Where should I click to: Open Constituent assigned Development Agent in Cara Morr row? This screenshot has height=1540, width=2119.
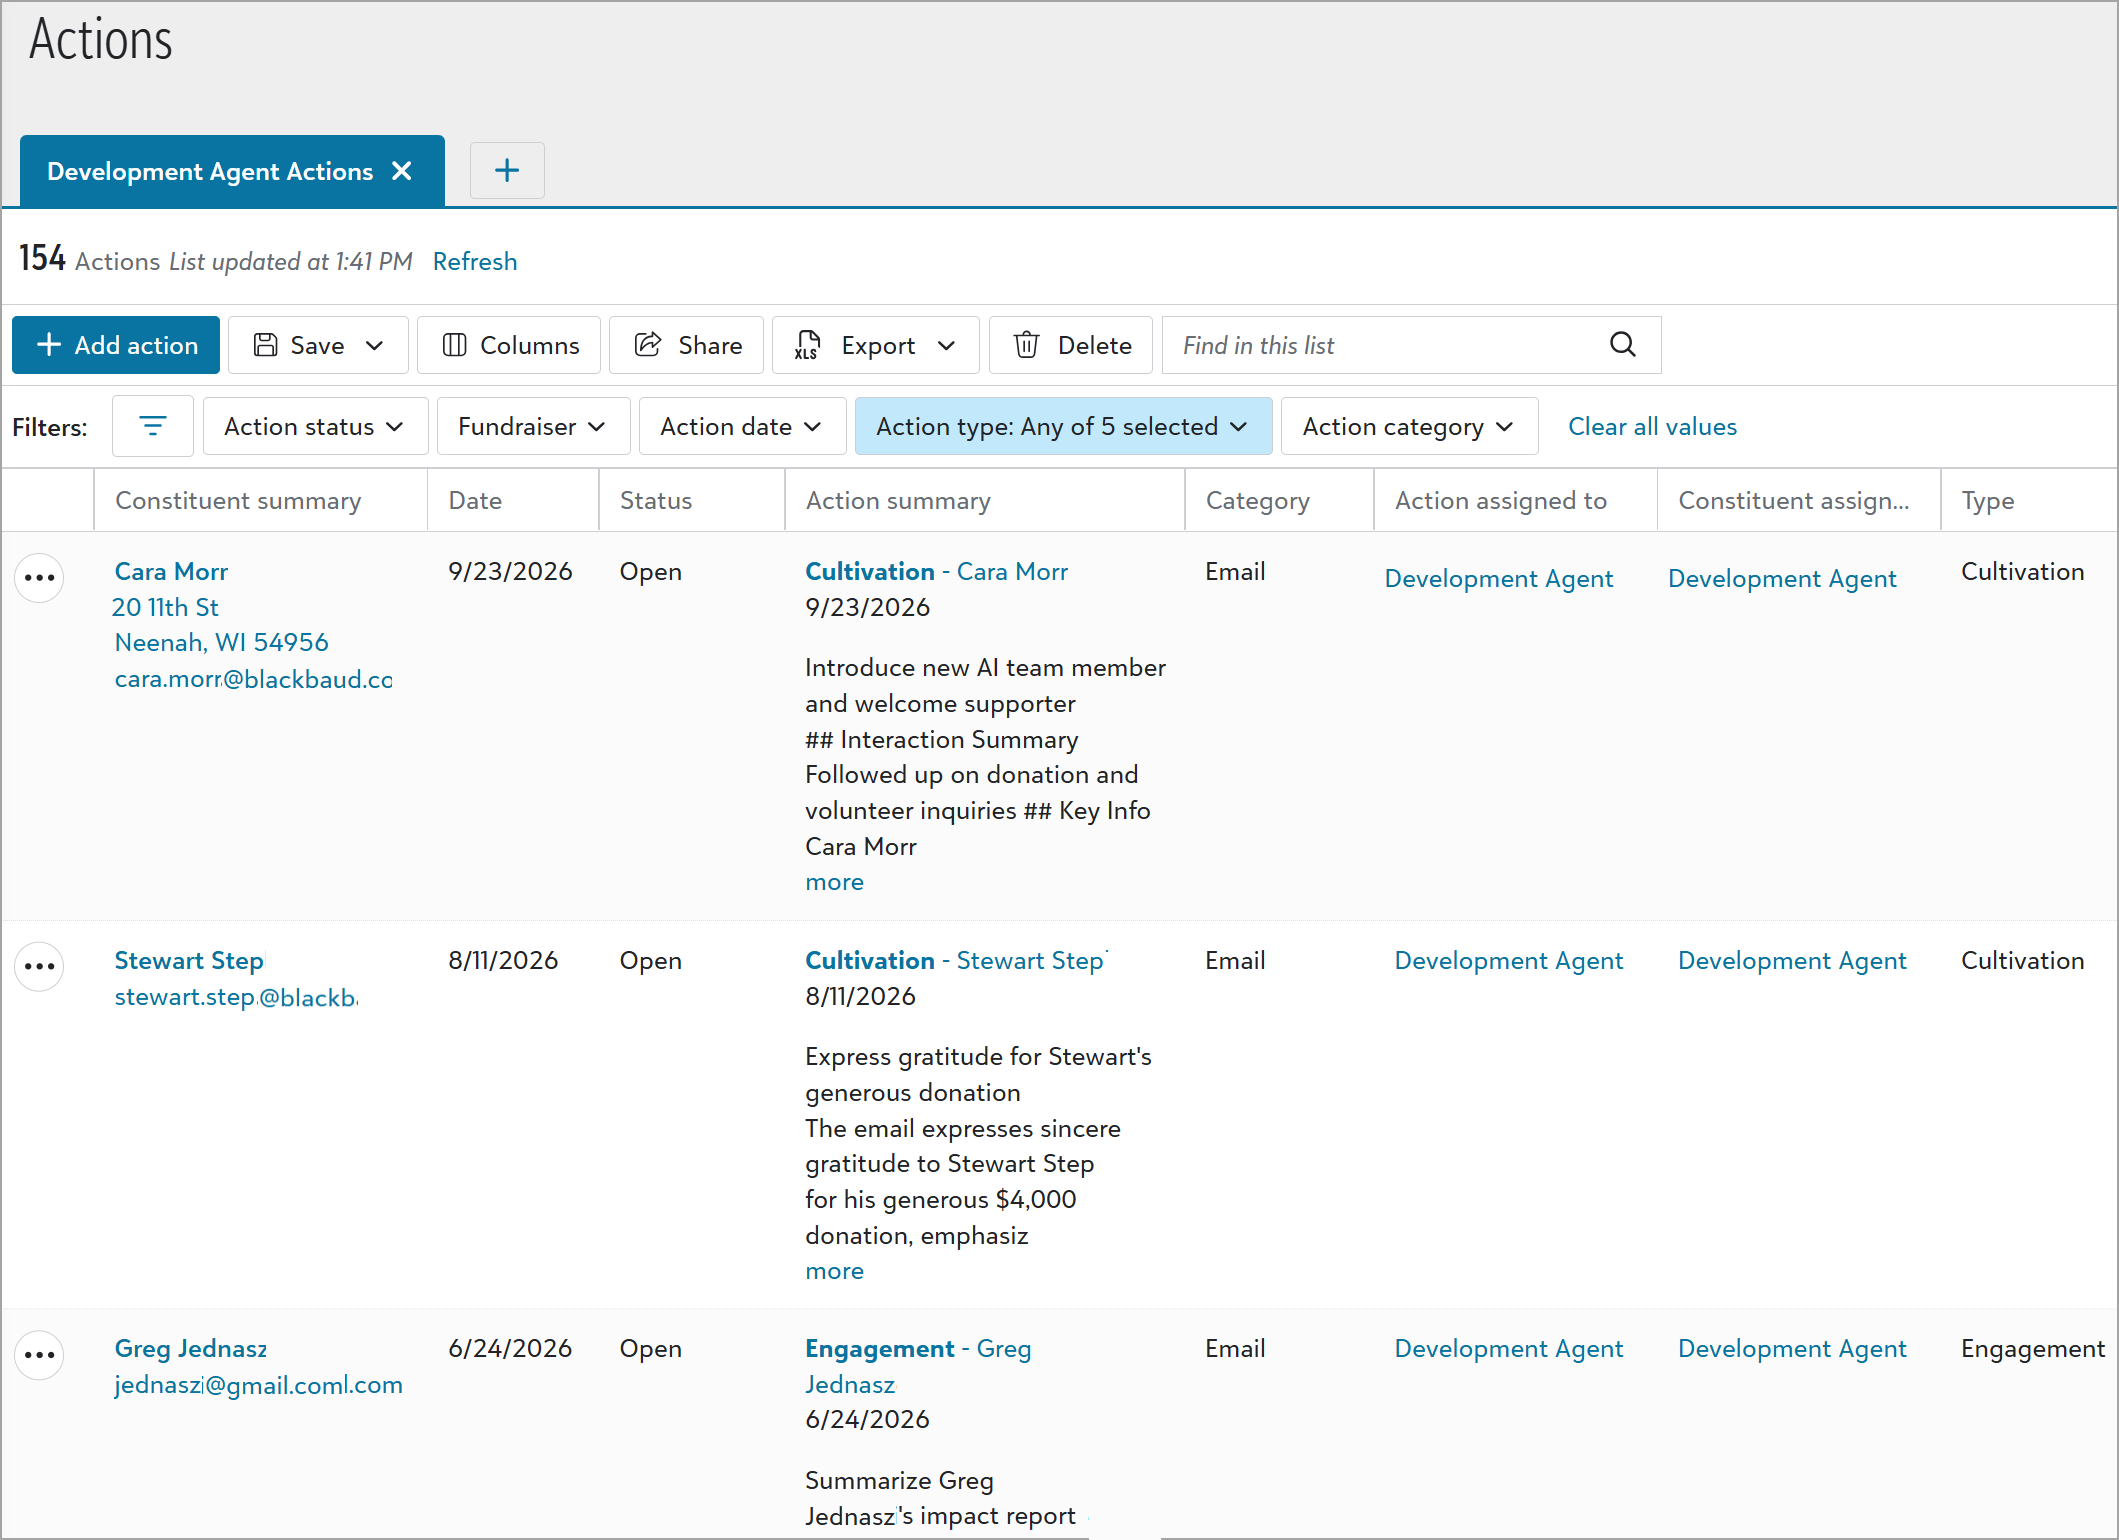click(x=1782, y=578)
